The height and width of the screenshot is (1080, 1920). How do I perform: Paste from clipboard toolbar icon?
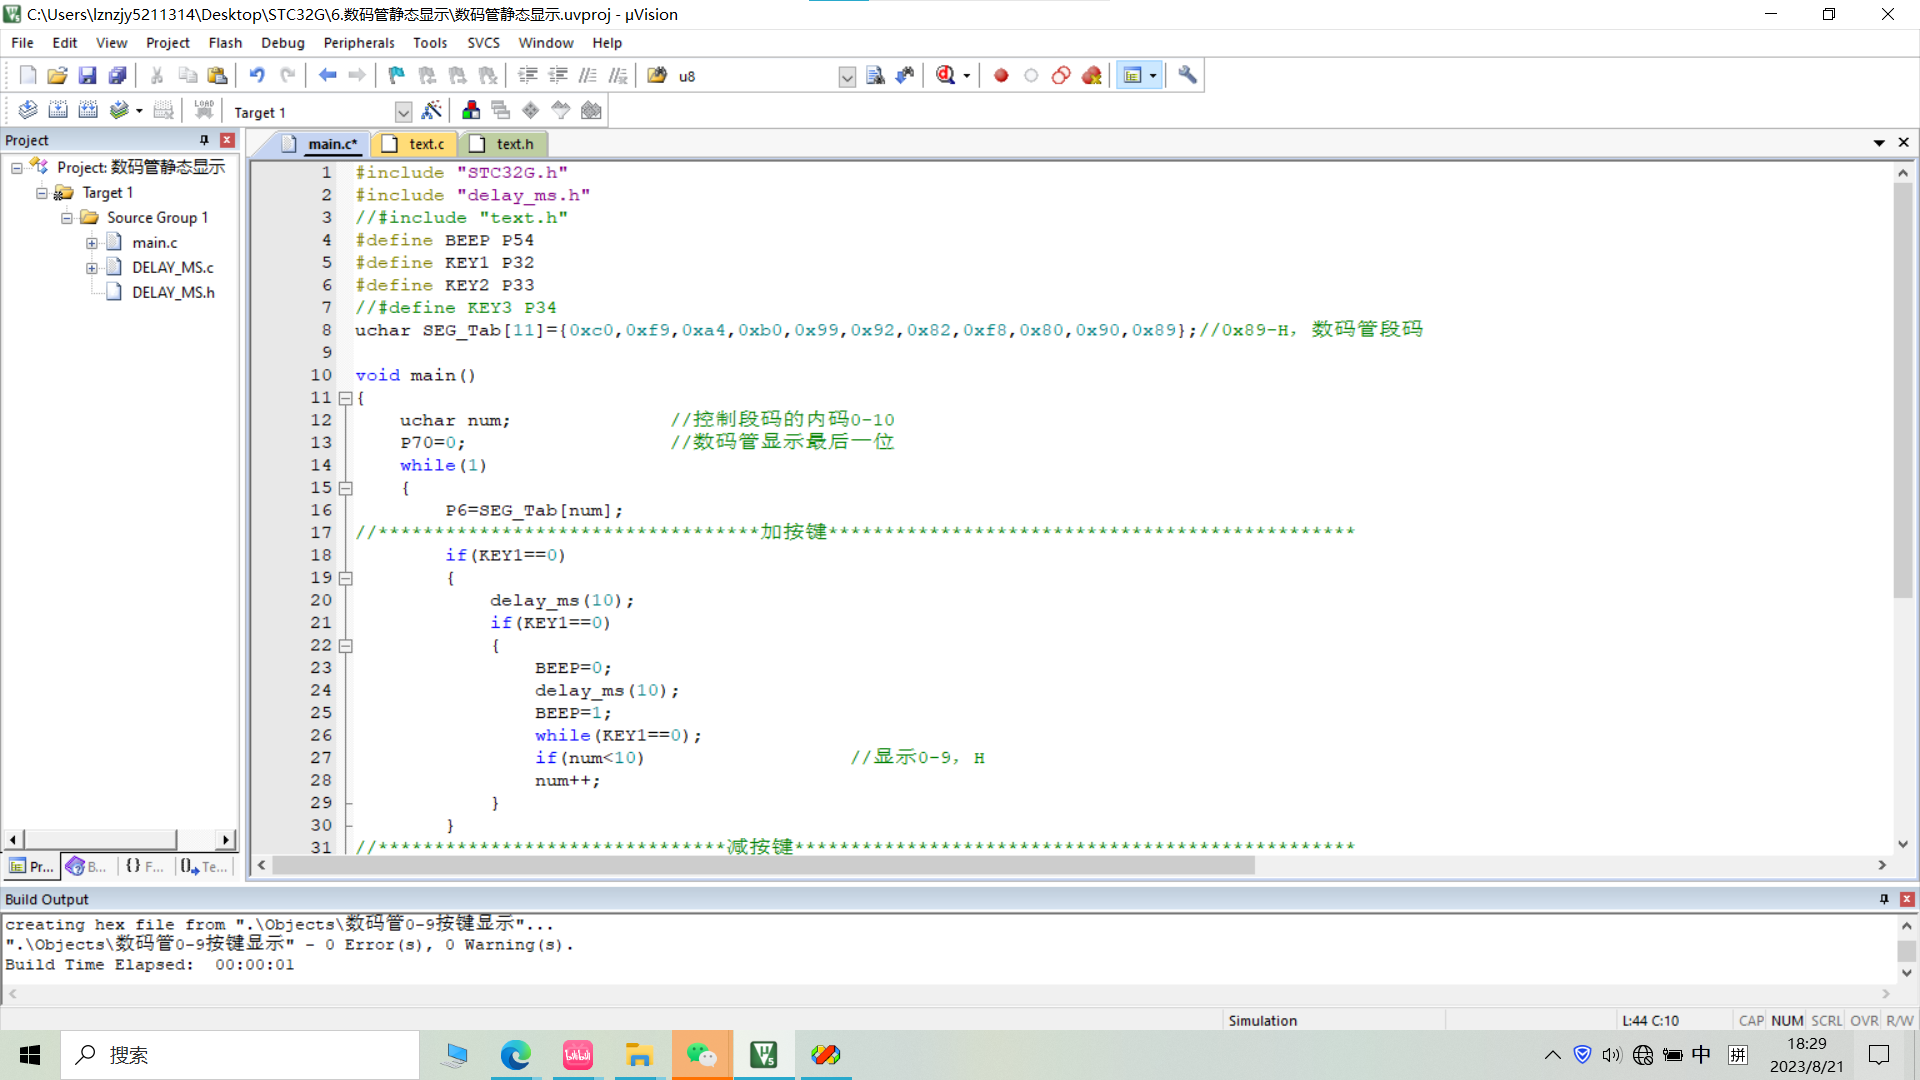click(x=217, y=75)
